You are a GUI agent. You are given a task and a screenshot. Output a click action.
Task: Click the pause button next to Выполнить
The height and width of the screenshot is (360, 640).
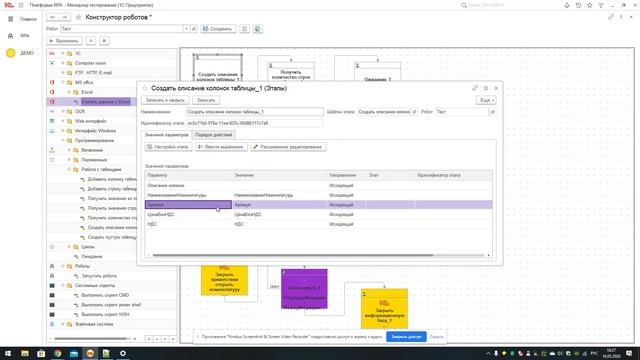pyautogui.click(x=91, y=41)
